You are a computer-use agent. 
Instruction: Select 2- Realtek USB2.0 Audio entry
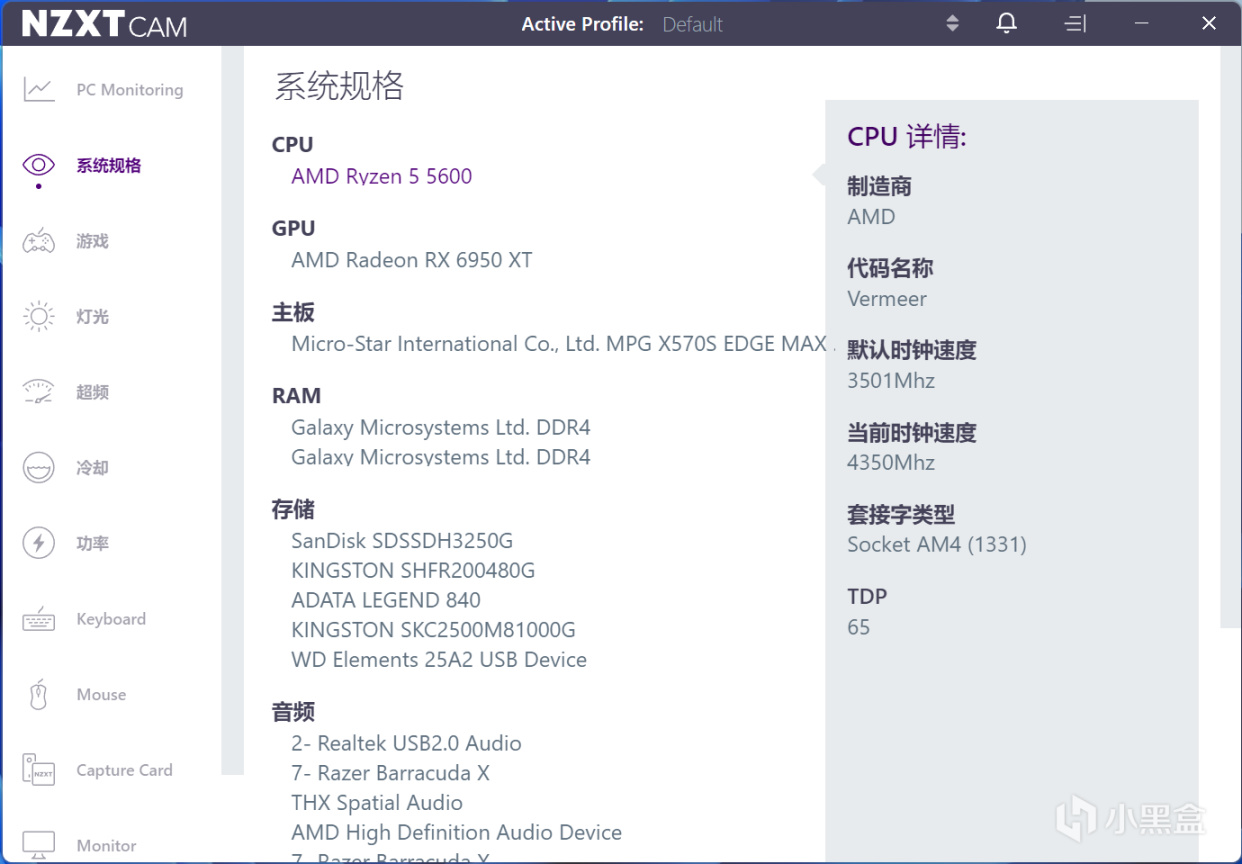[406, 744]
